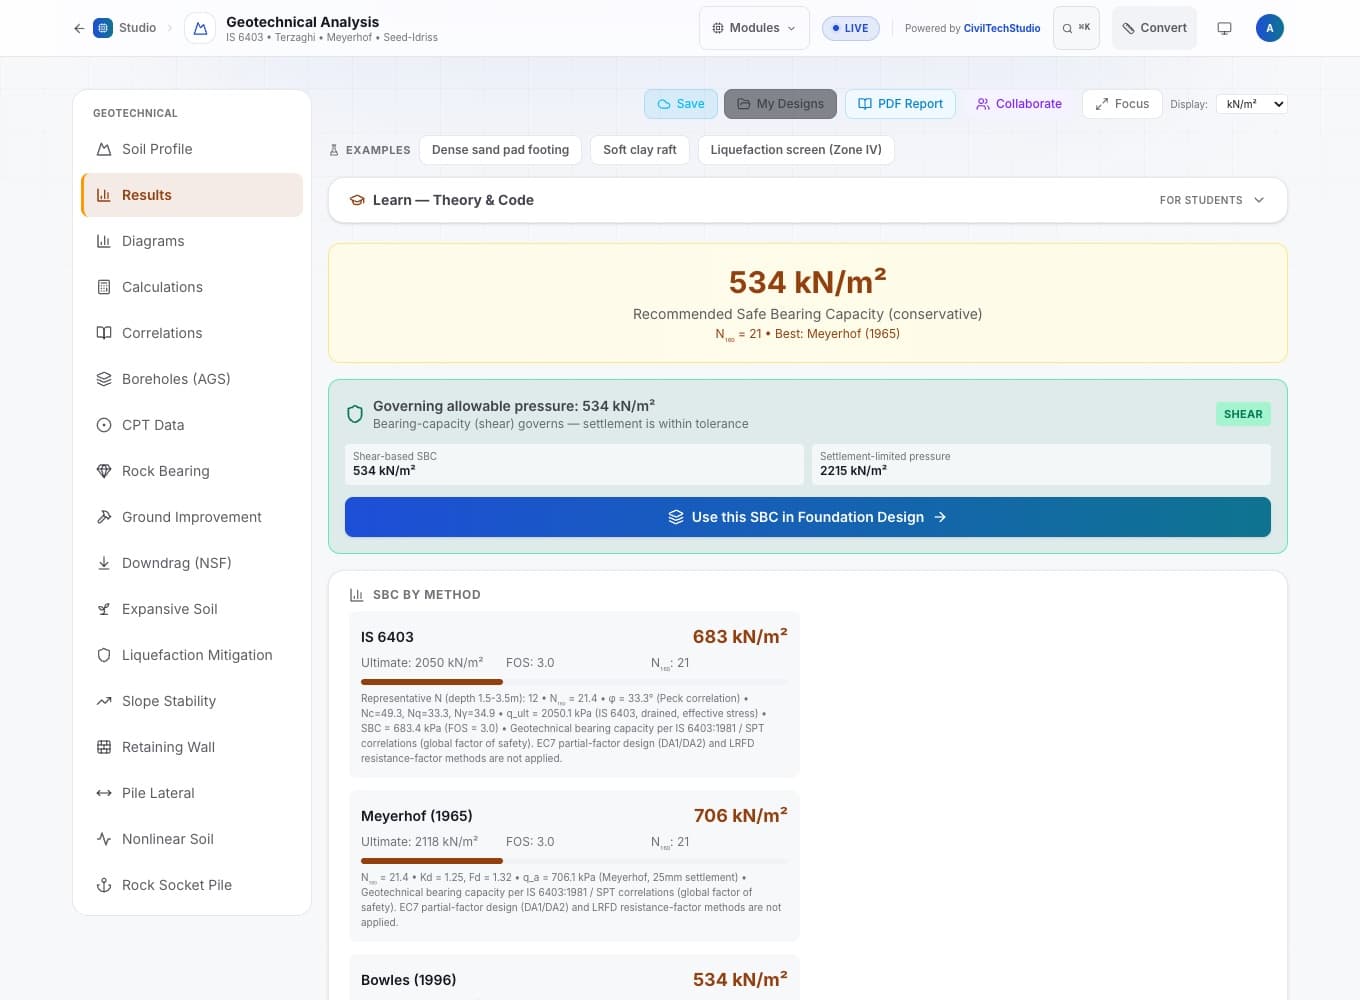Toggle the LIVE status pill
1360x1000 pixels.
click(x=850, y=28)
